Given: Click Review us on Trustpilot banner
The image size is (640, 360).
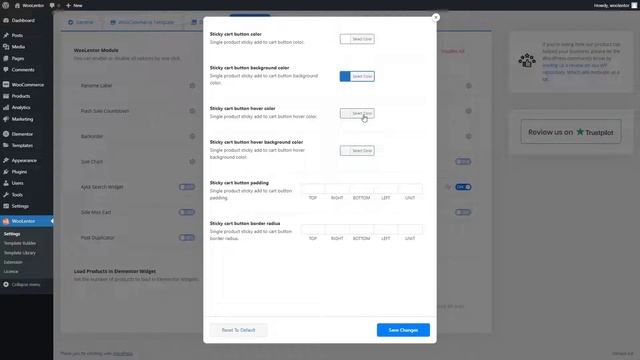Looking at the screenshot, I should click(x=571, y=132).
